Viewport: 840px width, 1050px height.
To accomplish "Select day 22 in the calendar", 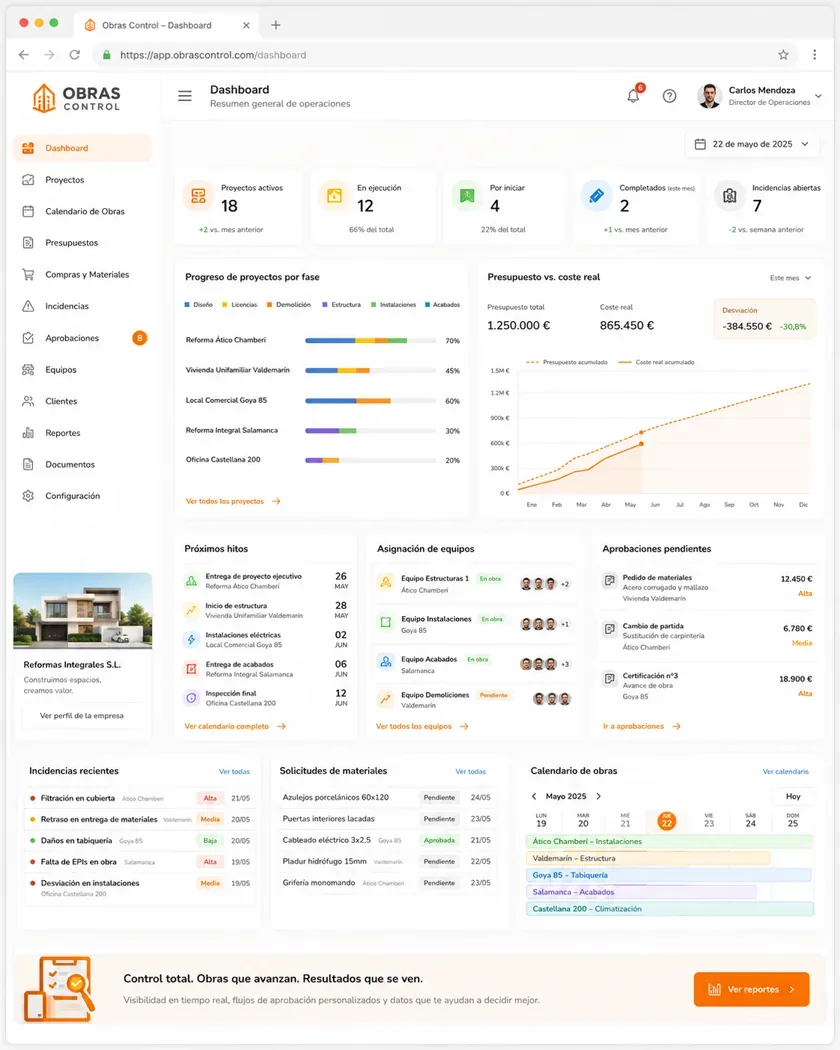I will point(667,821).
